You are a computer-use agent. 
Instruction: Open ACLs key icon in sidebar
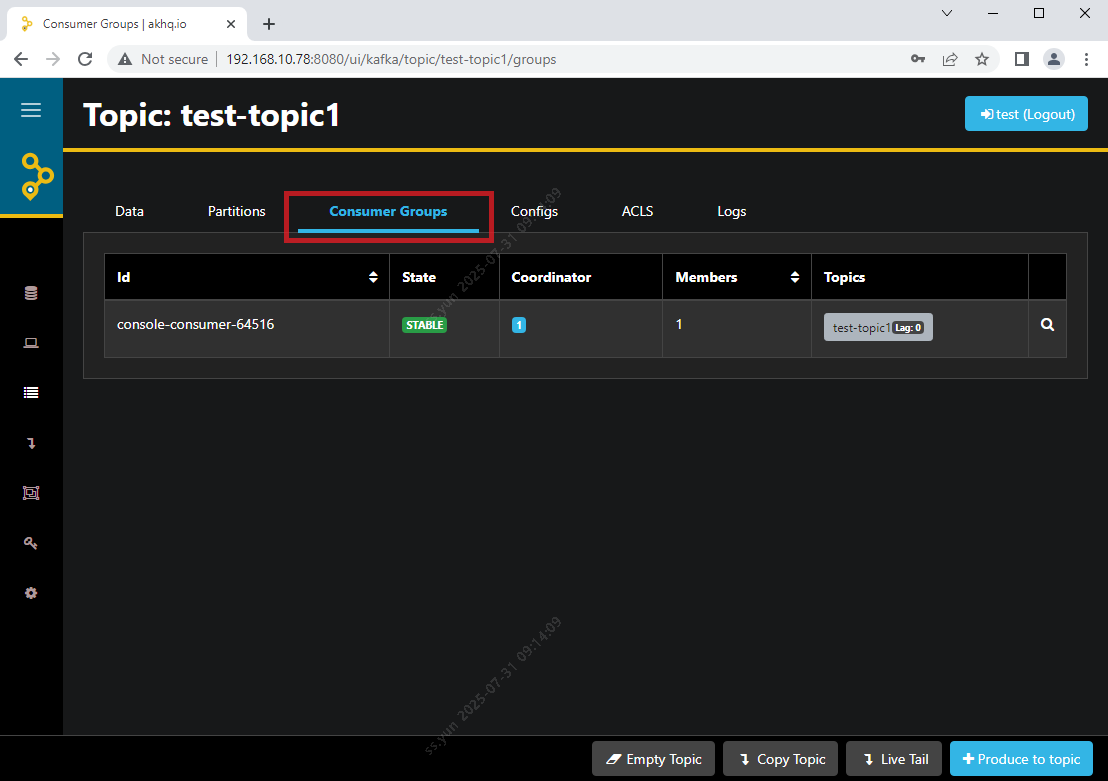[x=31, y=543]
